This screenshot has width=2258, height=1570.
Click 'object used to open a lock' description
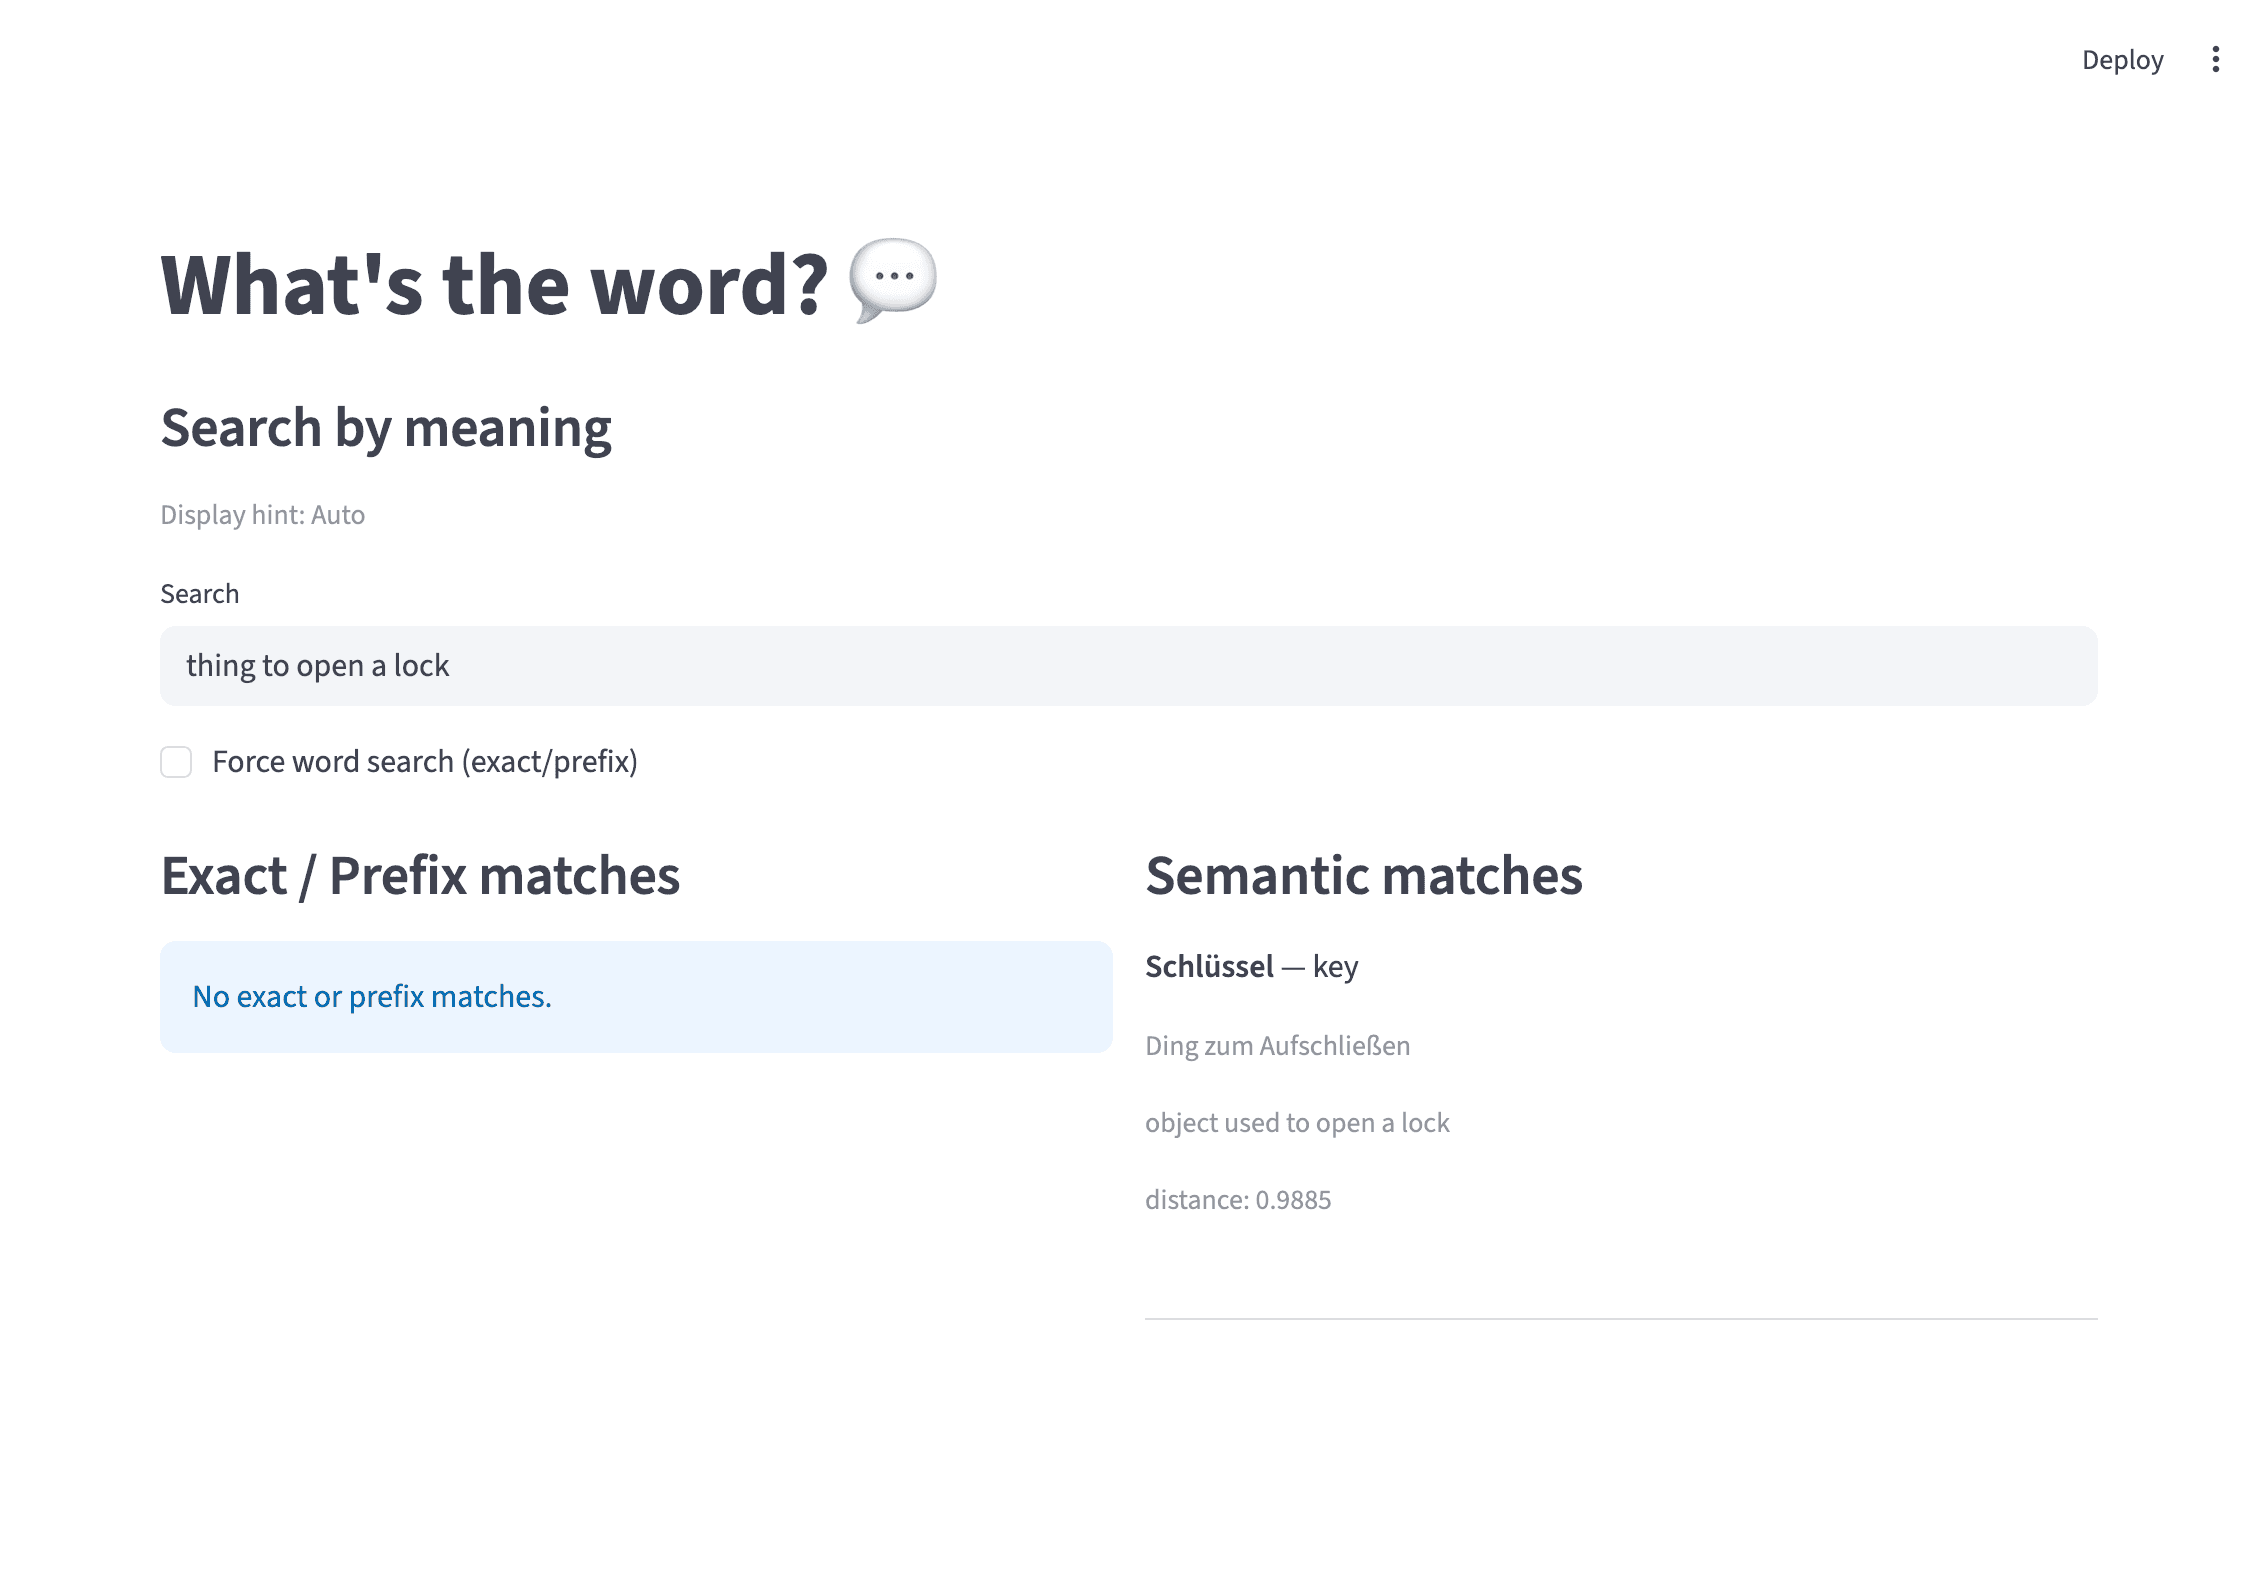pos(1298,1122)
